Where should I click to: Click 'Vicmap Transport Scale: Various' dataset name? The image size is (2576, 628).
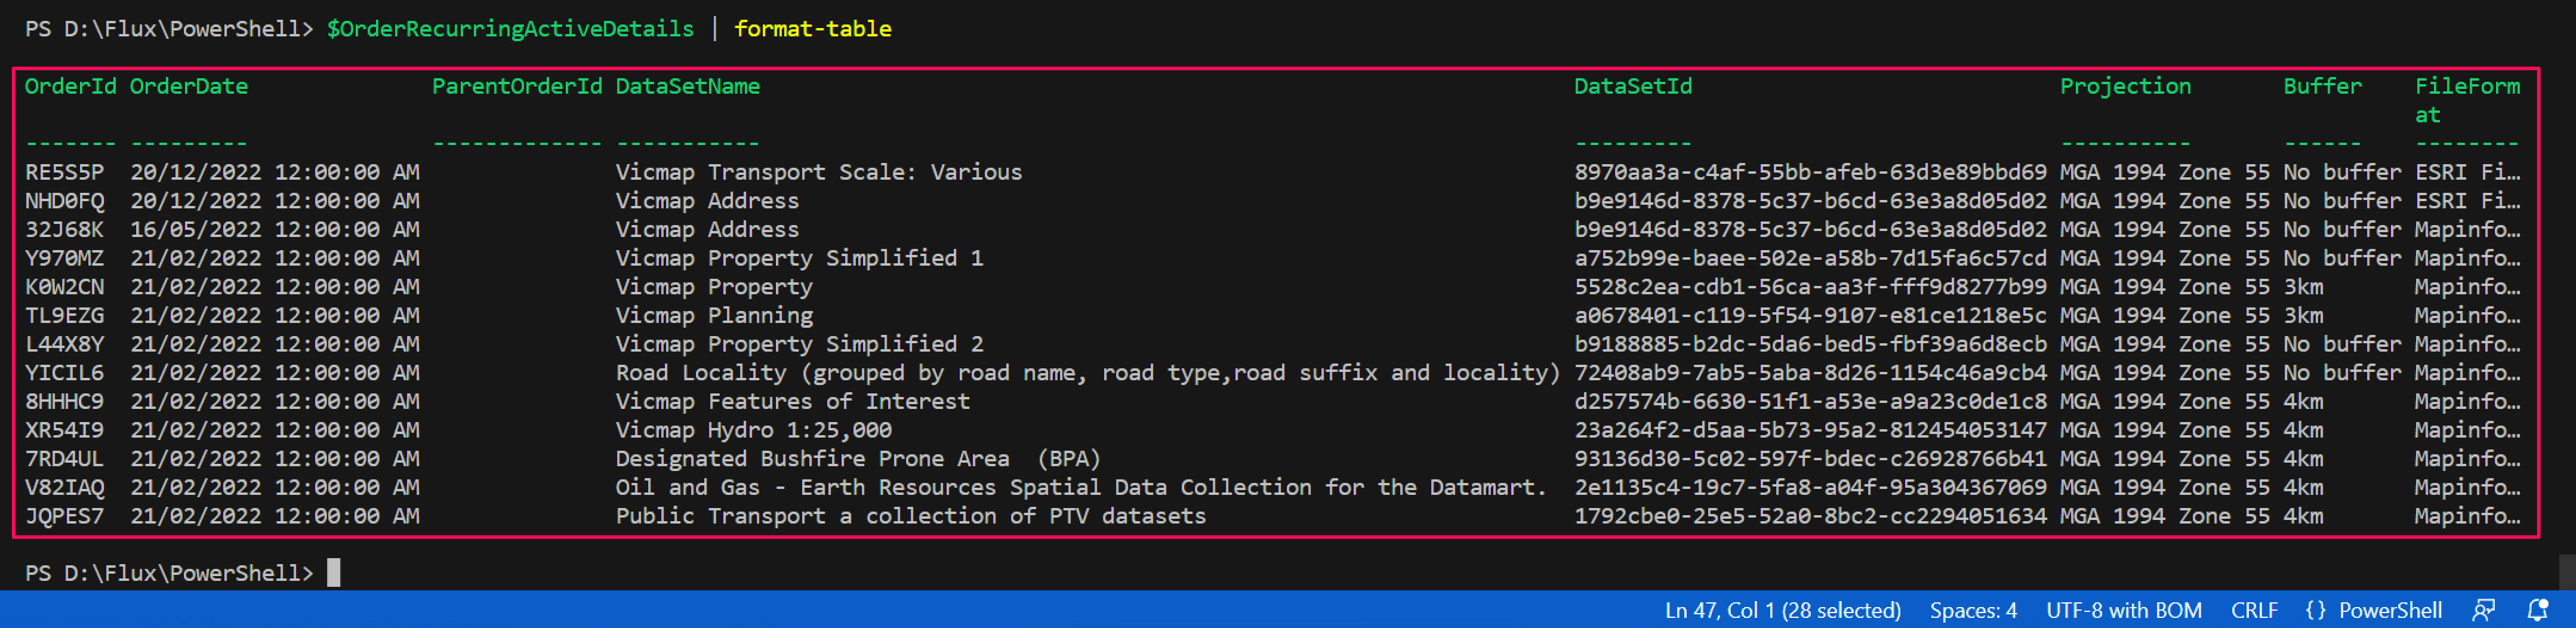coord(819,172)
